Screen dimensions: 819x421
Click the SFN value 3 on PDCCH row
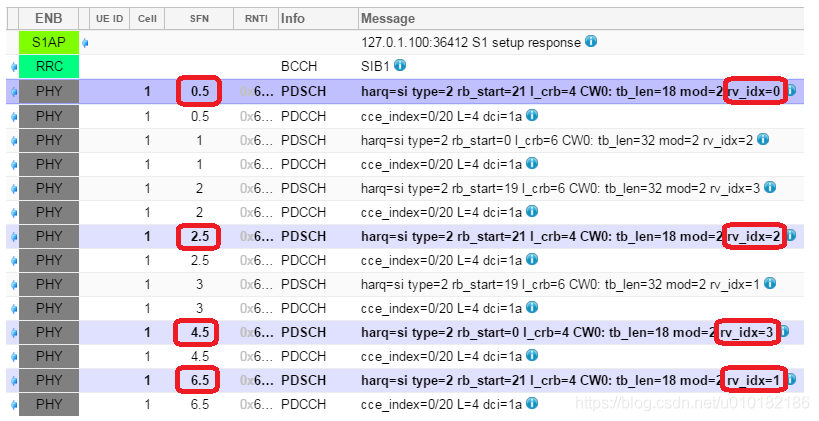[x=200, y=308]
